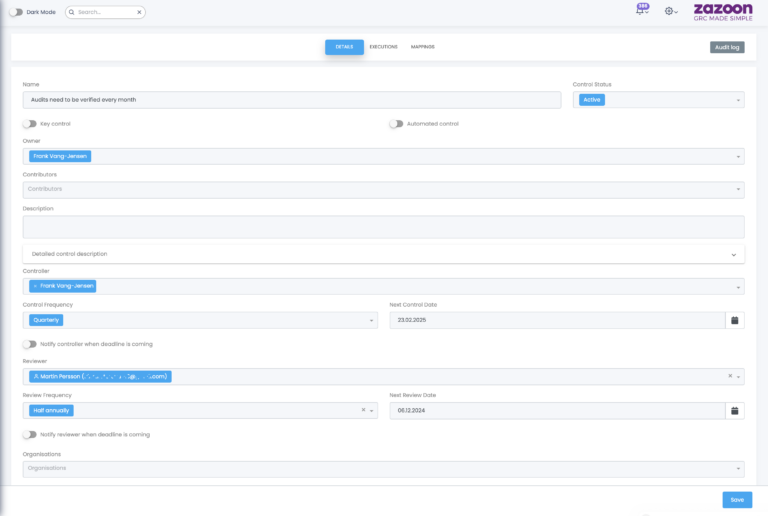This screenshot has width=768, height=516.
Task: Click the notifications bell icon
Action: point(640,12)
